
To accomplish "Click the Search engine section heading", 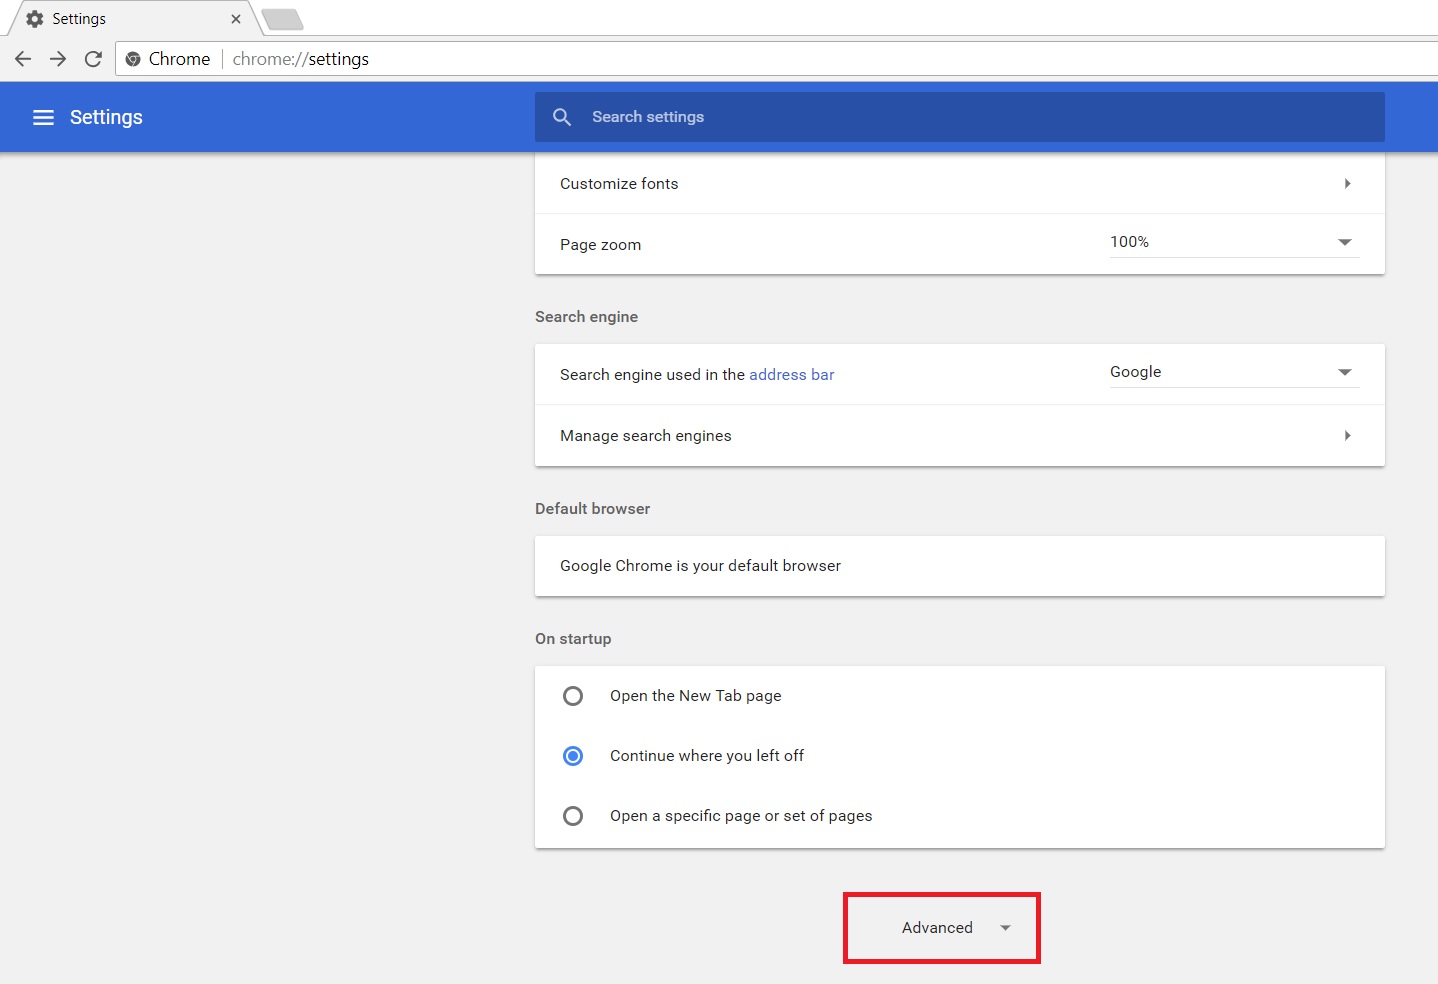I will (x=586, y=317).
